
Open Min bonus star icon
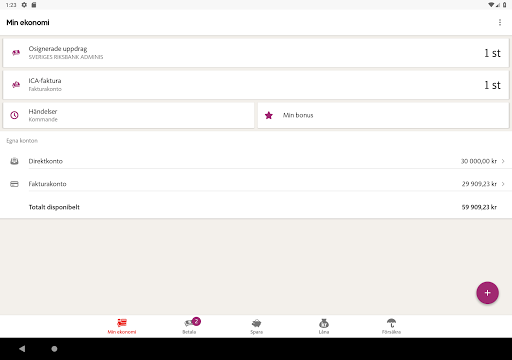point(269,115)
